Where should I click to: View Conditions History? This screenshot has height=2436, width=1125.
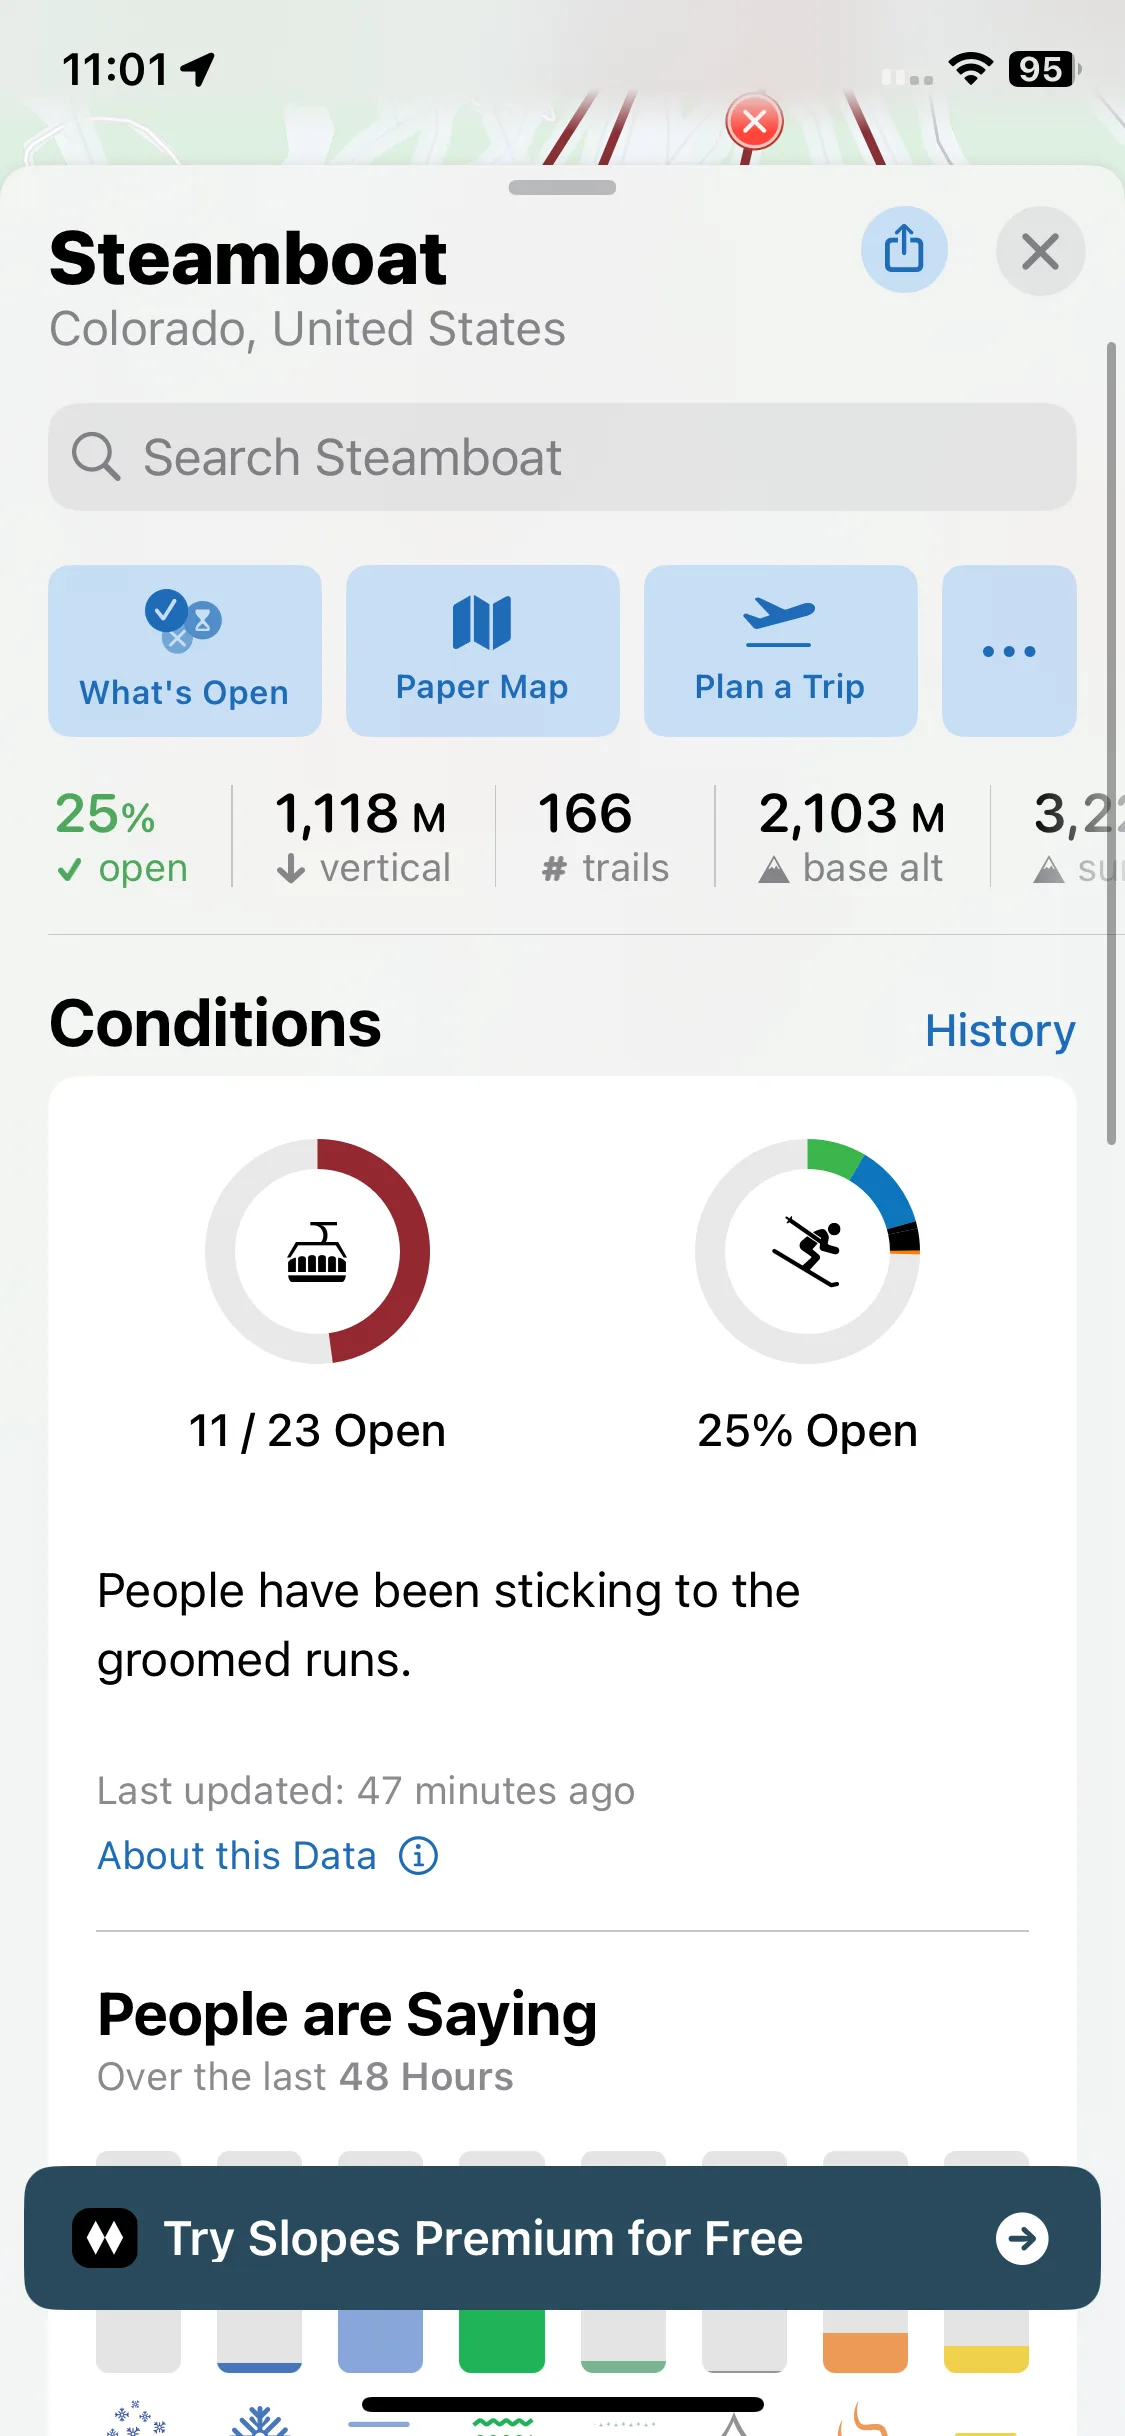tap(1000, 1030)
